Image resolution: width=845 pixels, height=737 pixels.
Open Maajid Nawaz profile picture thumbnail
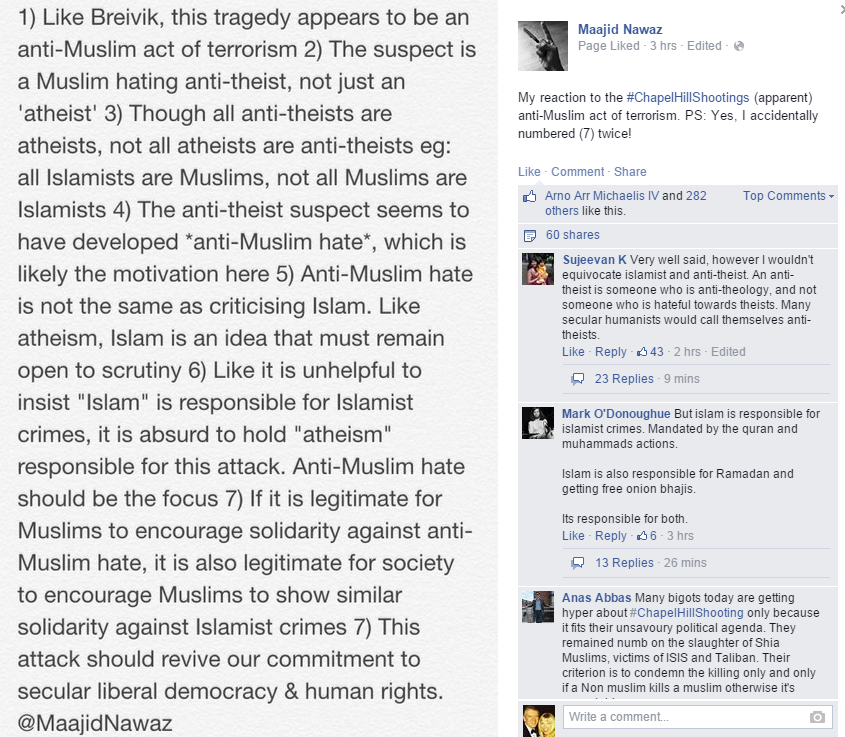click(543, 46)
